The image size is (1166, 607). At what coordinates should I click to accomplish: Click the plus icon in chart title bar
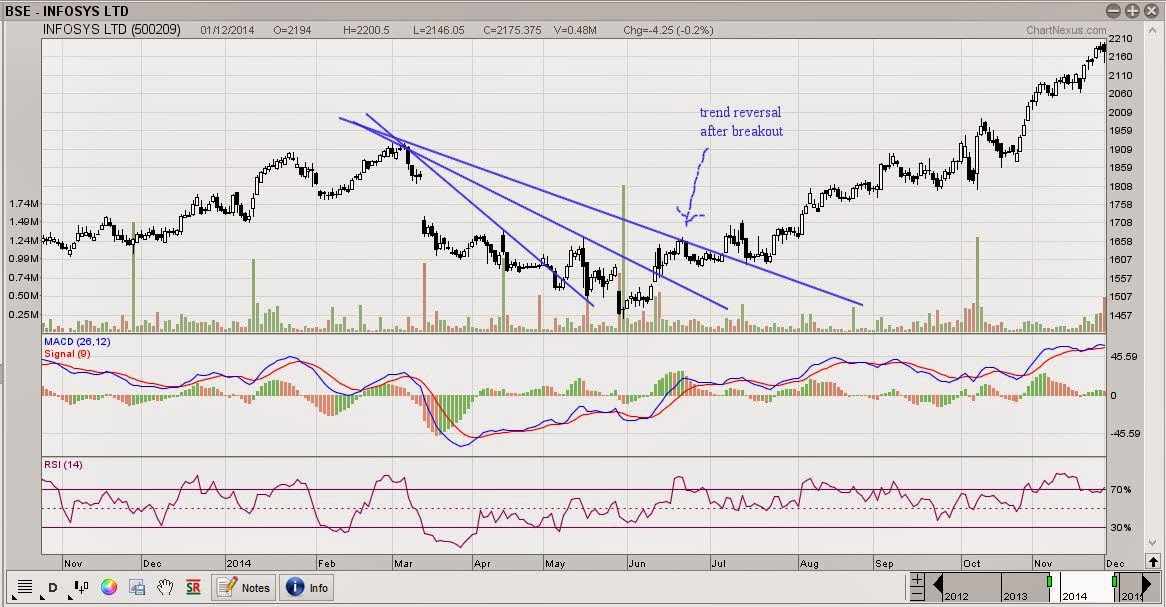click(1133, 10)
